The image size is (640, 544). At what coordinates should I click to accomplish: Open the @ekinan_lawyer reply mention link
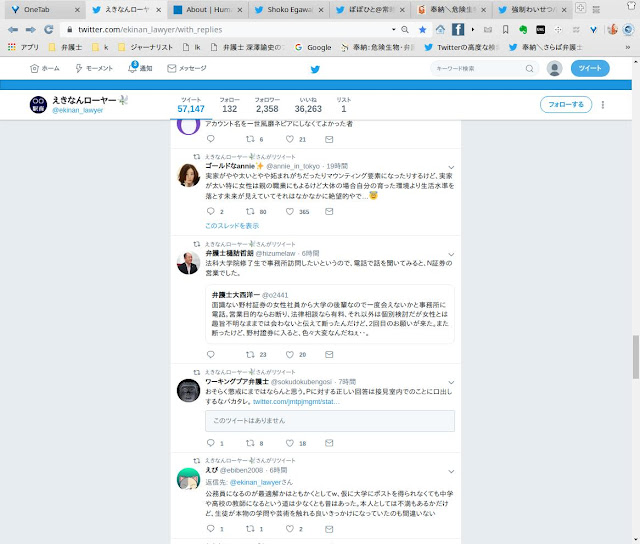point(256,482)
